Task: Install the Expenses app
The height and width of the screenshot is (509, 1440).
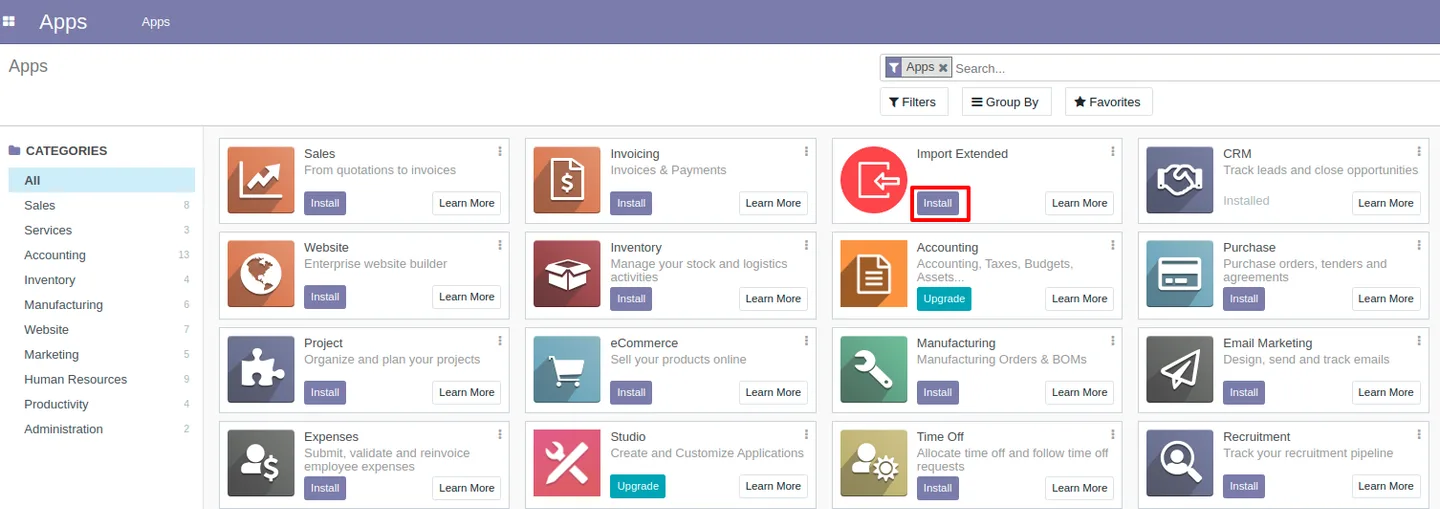Action: 325,488
